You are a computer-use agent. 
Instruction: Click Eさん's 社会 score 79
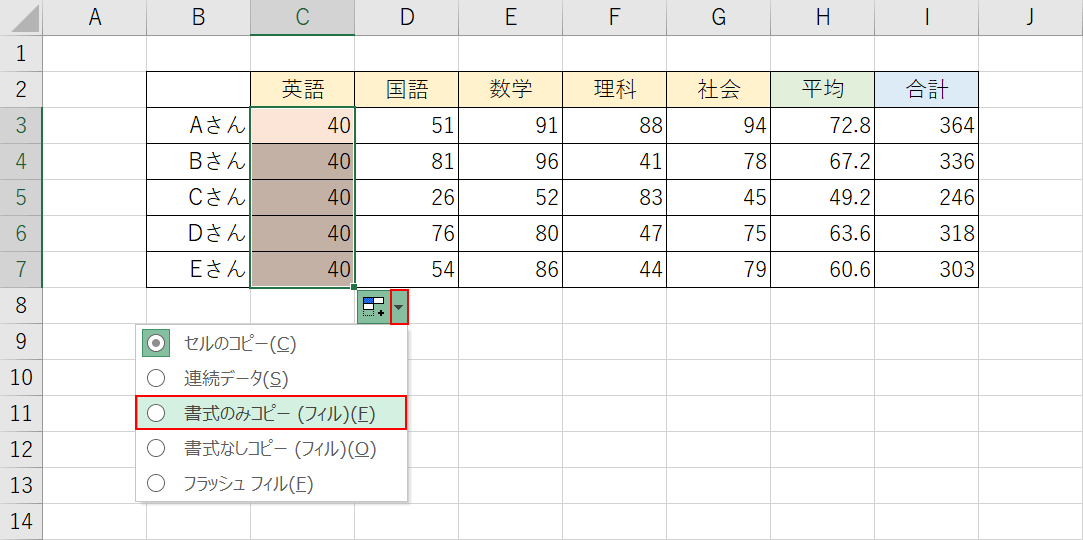coord(718,269)
